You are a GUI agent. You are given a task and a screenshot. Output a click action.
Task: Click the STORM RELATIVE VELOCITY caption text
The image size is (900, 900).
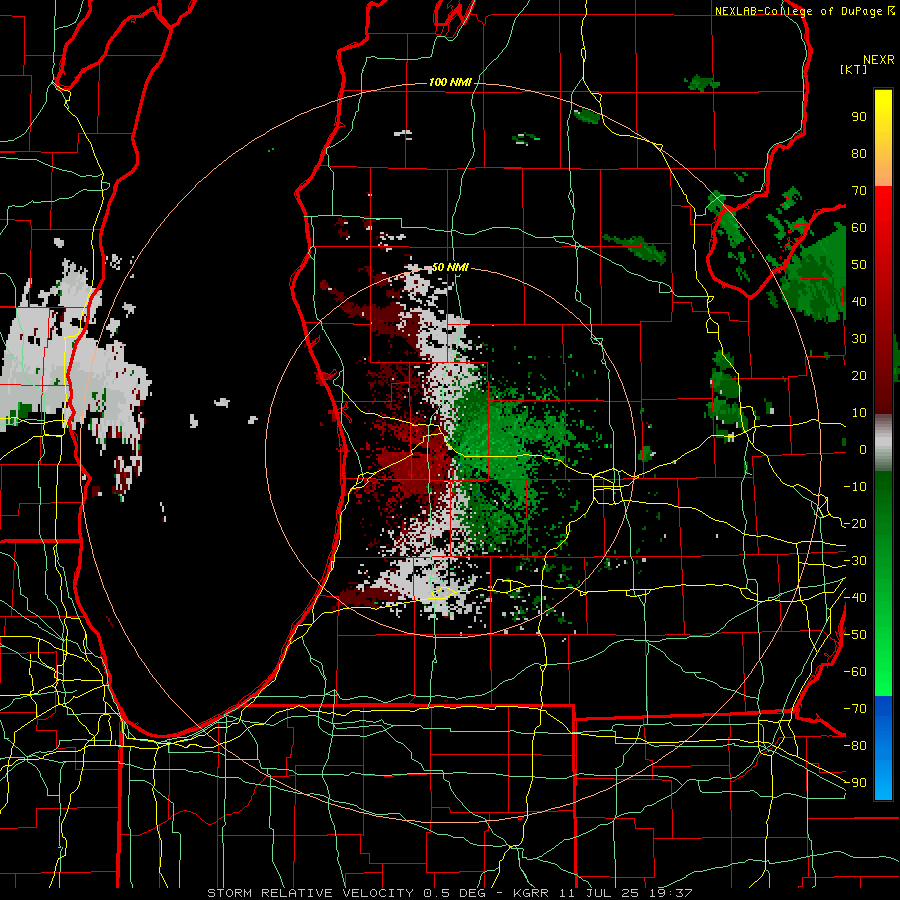tap(310, 893)
